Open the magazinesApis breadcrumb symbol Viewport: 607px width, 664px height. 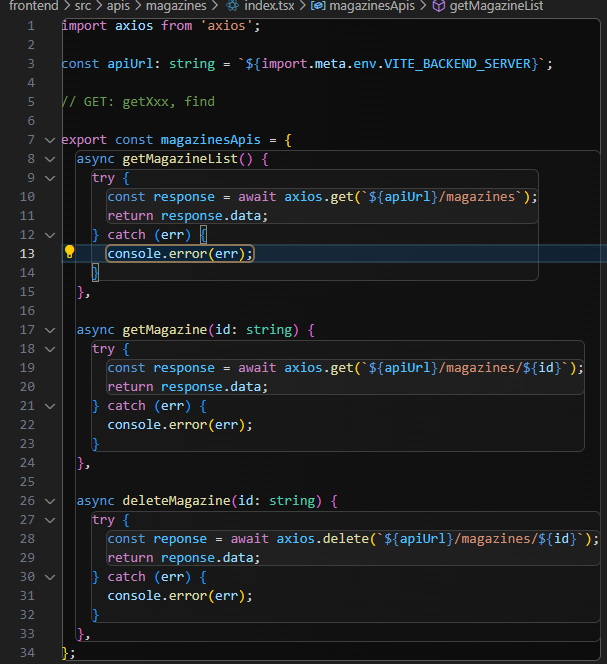pyautogui.click(x=372, y=6)
